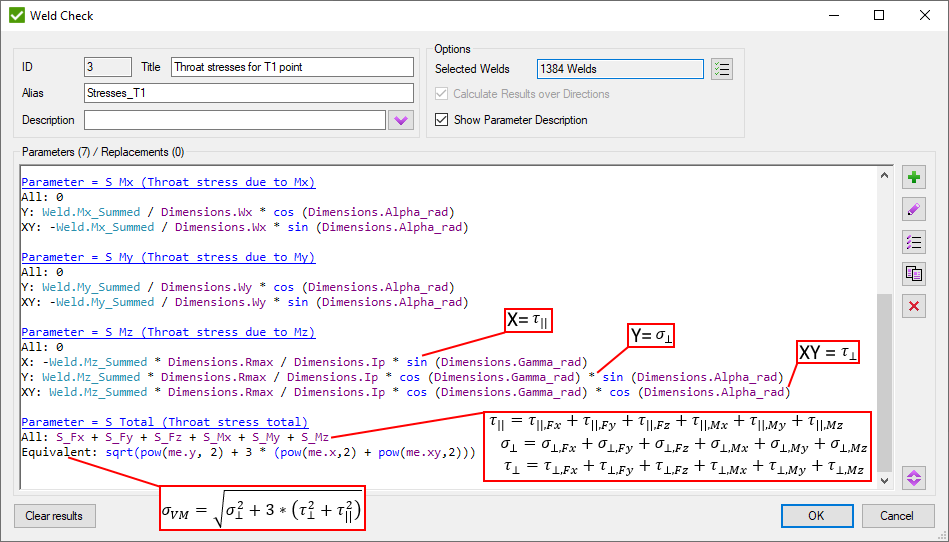
Task: Click the green plus add parameter icon
Action: tap(913, 178)
